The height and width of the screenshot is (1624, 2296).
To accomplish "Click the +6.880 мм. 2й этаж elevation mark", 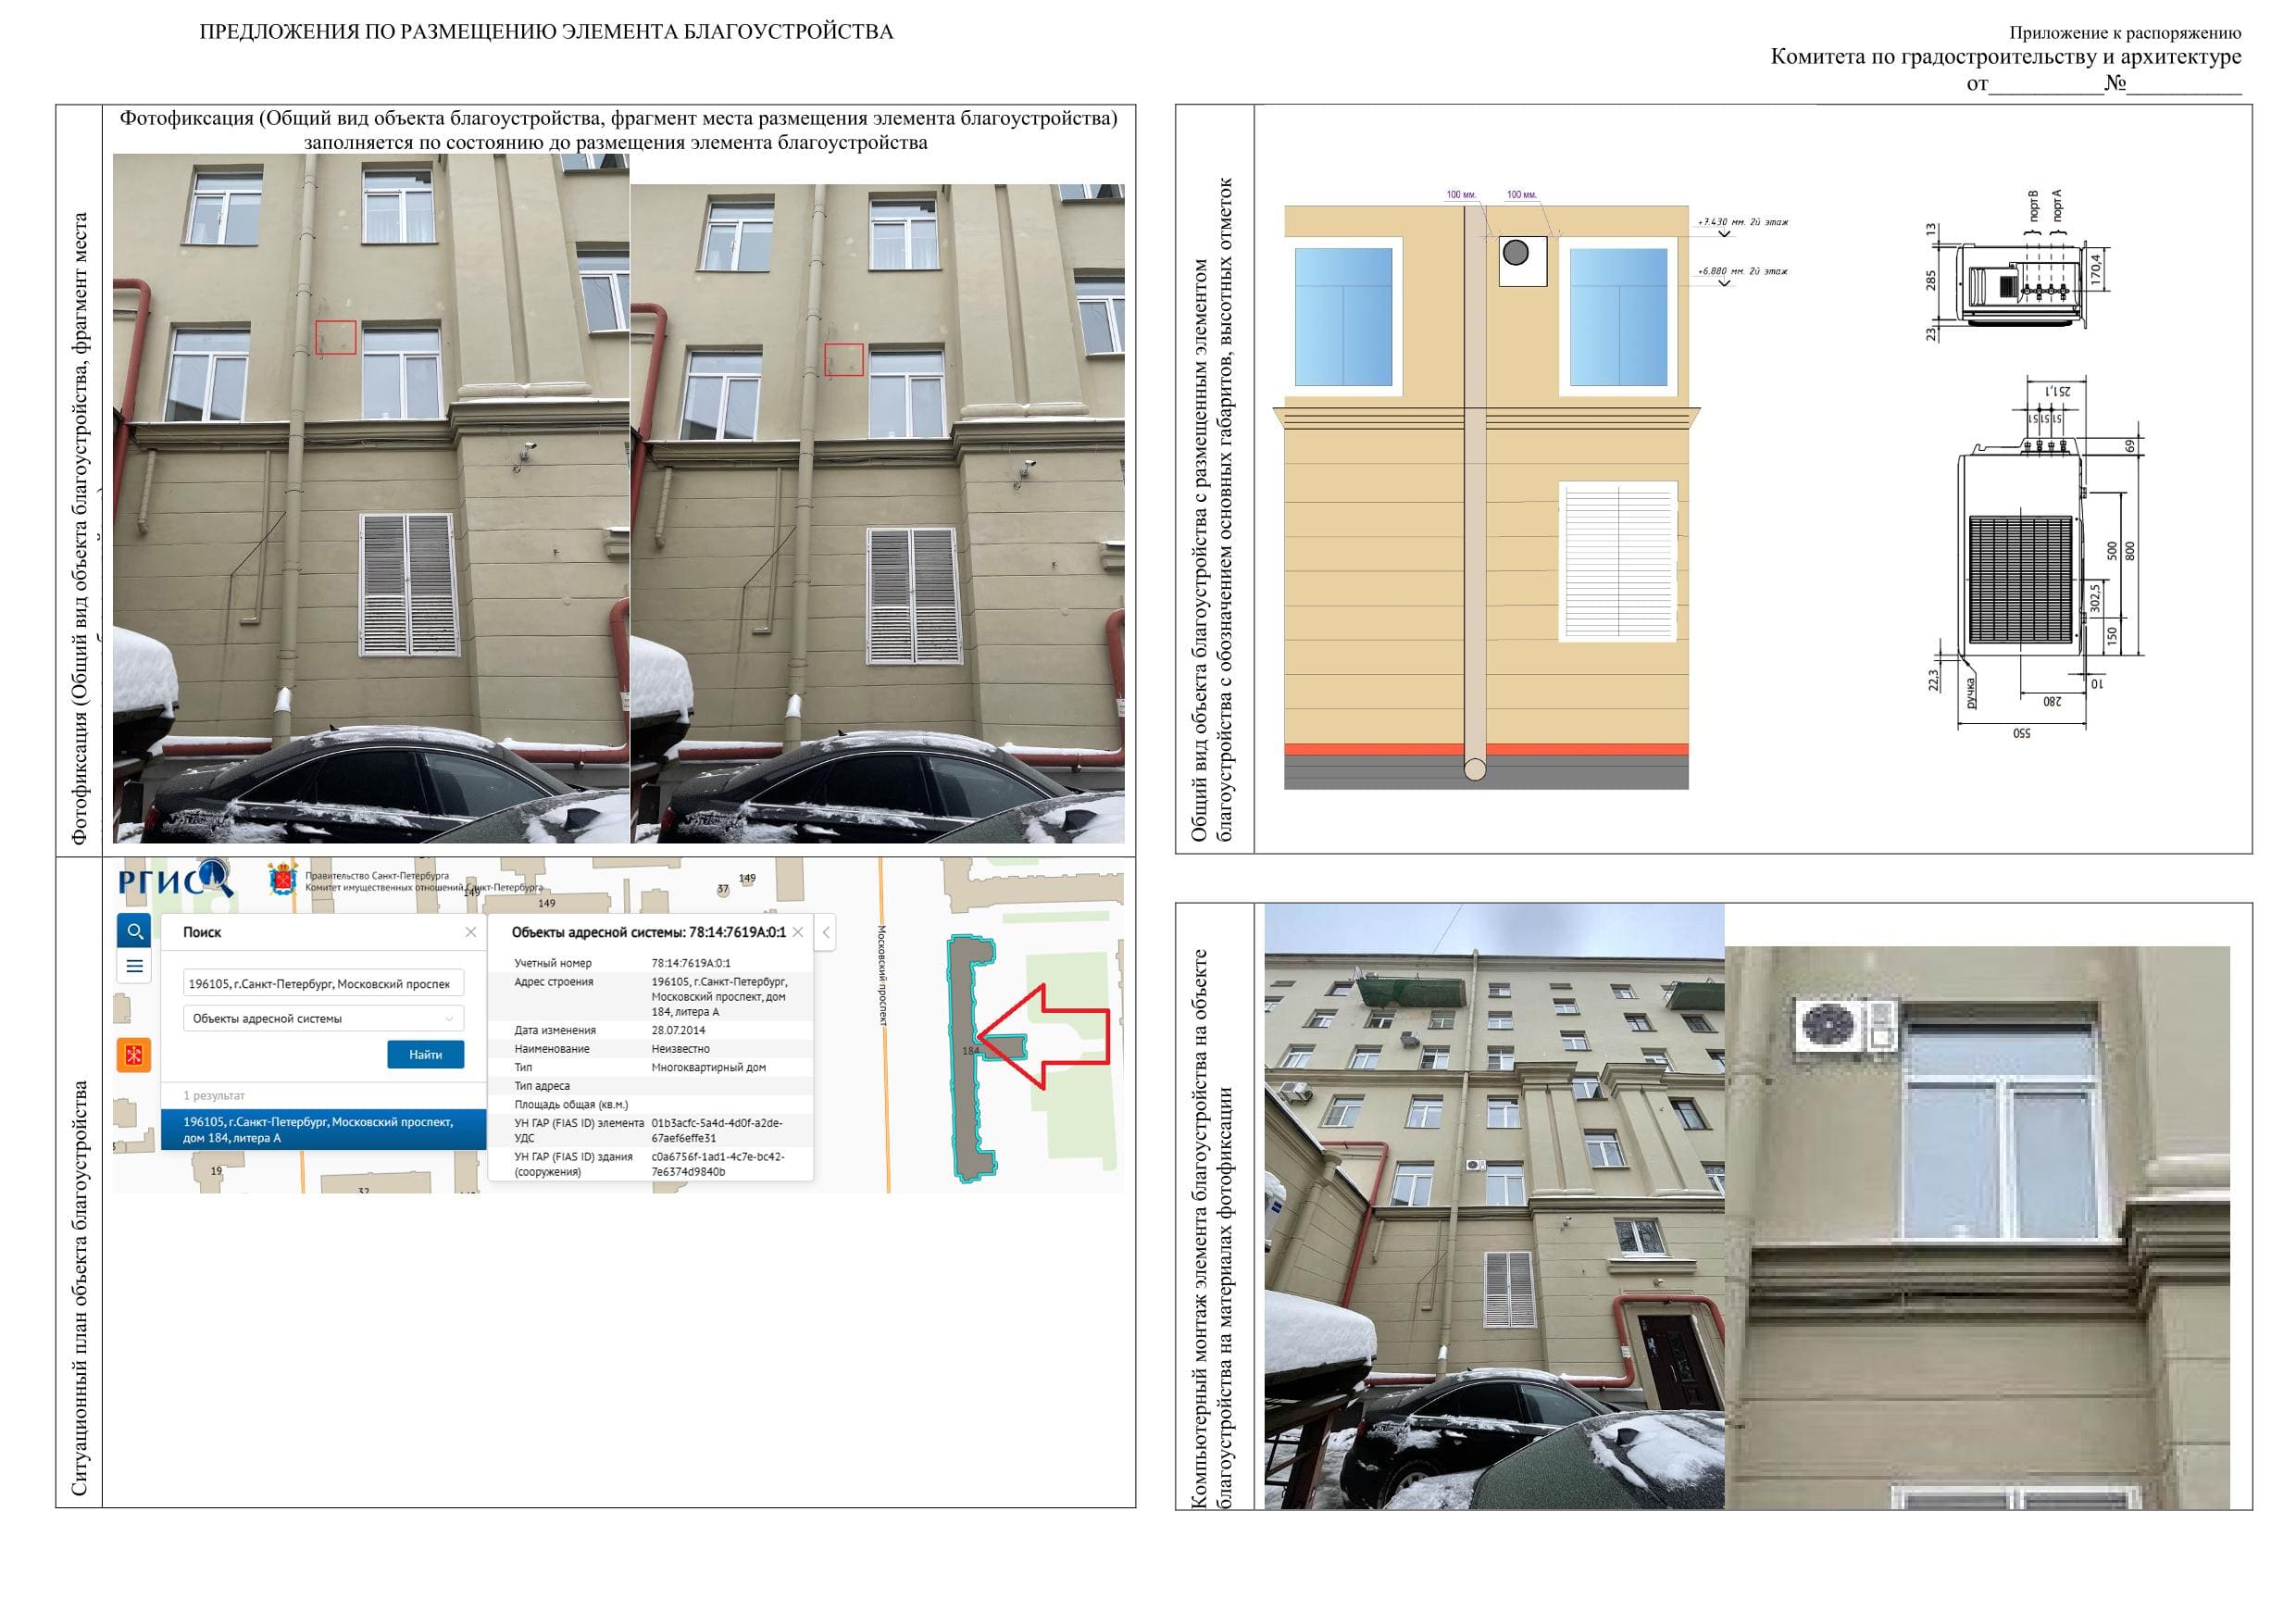I will pos(1743,271).
